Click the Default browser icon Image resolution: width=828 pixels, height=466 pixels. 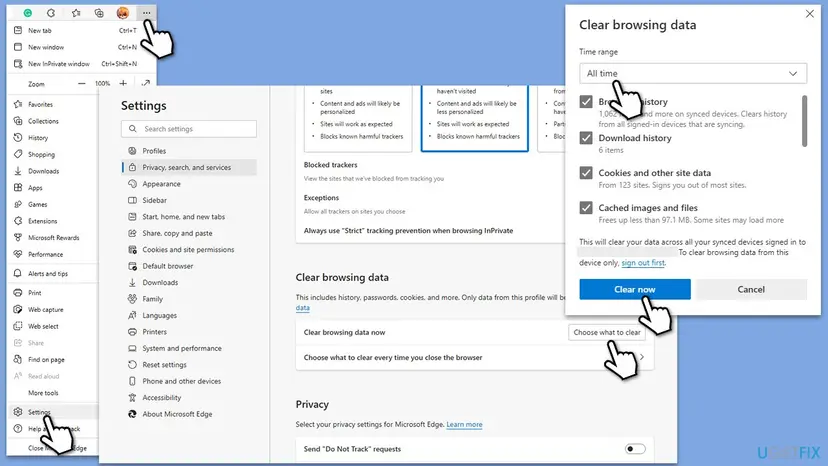[132, 266]
